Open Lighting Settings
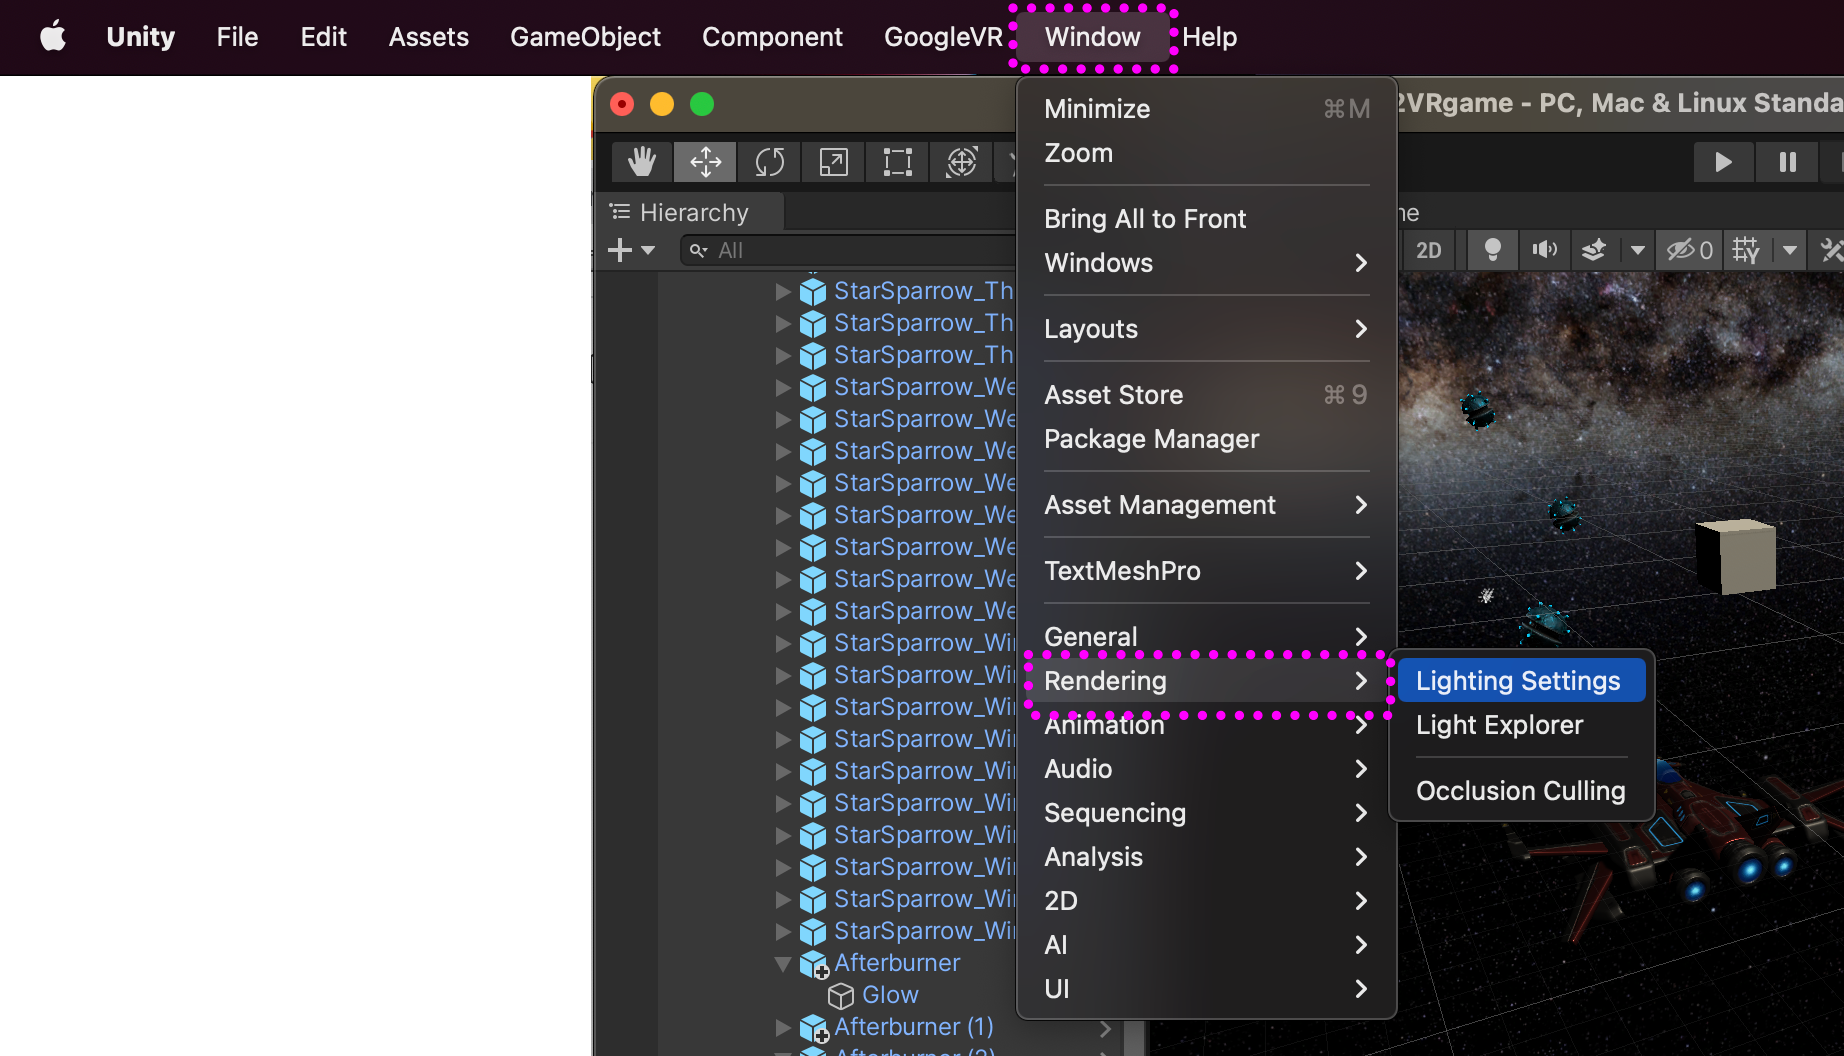This screenshot has height=1056, width=1844. (x=1521, y=681)
